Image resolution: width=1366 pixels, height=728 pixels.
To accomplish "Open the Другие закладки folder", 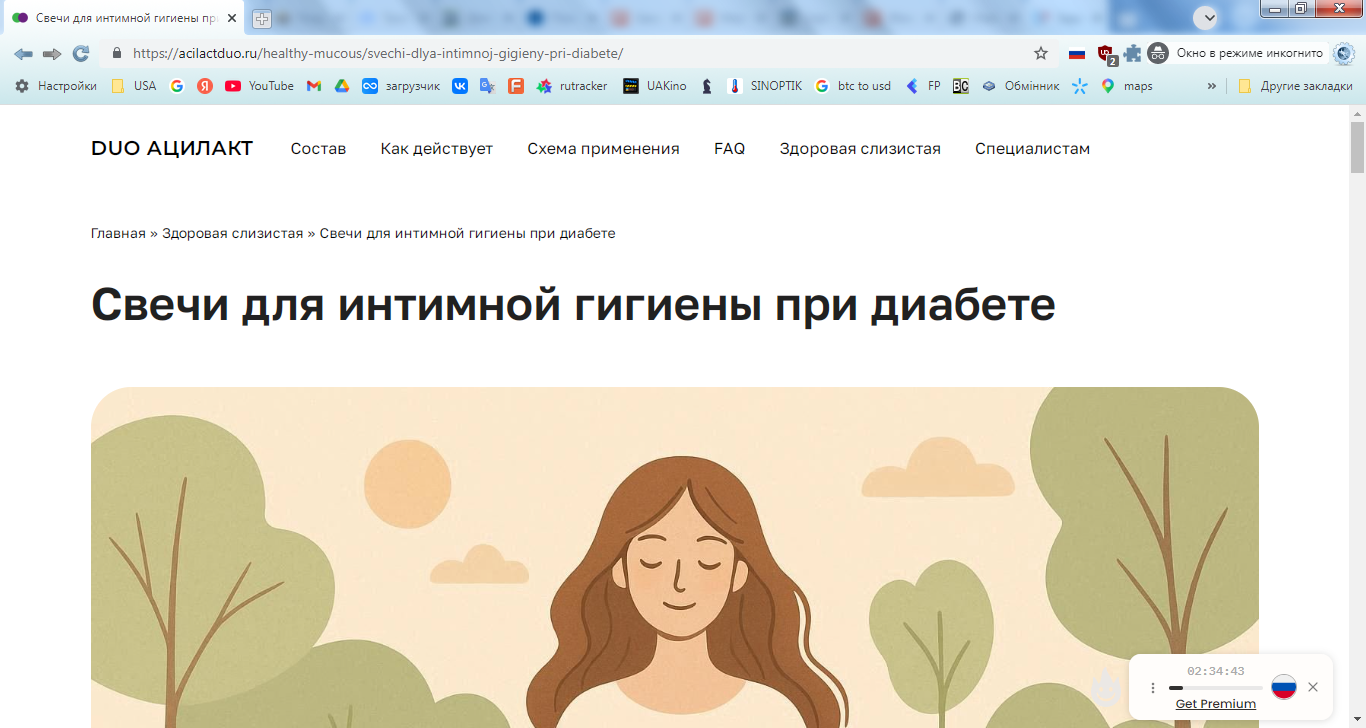I will (x=1295, y=86).
